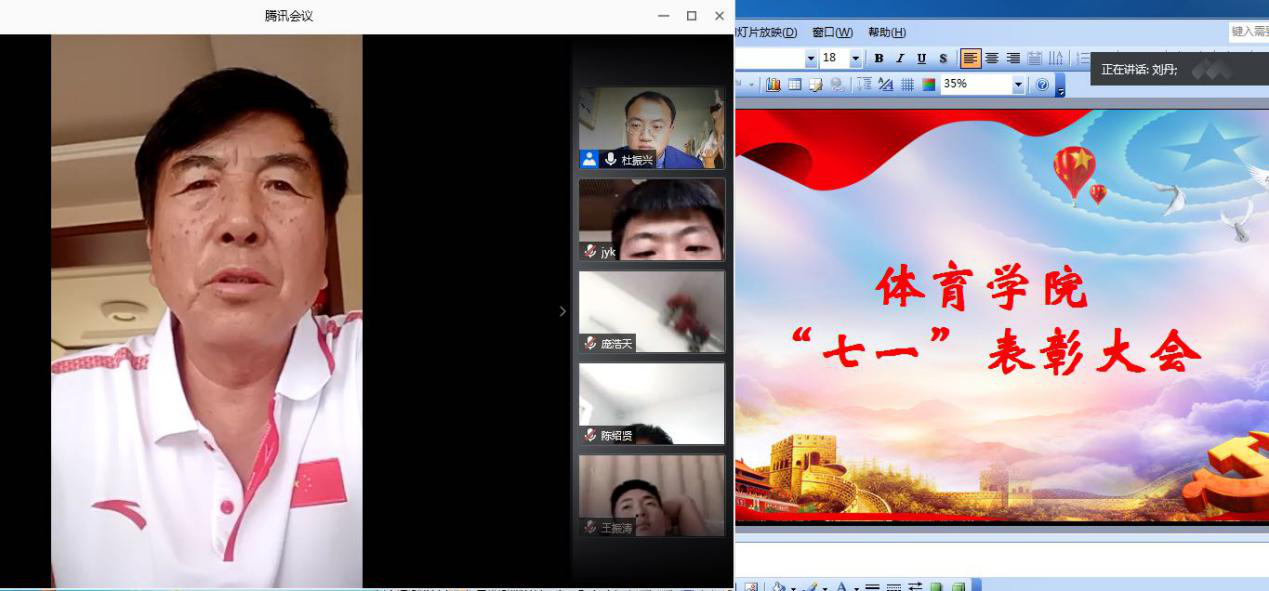The height and width of the screenshot is (591, 1269).
Task: Click the insert table icon
Action: (795, 85)
